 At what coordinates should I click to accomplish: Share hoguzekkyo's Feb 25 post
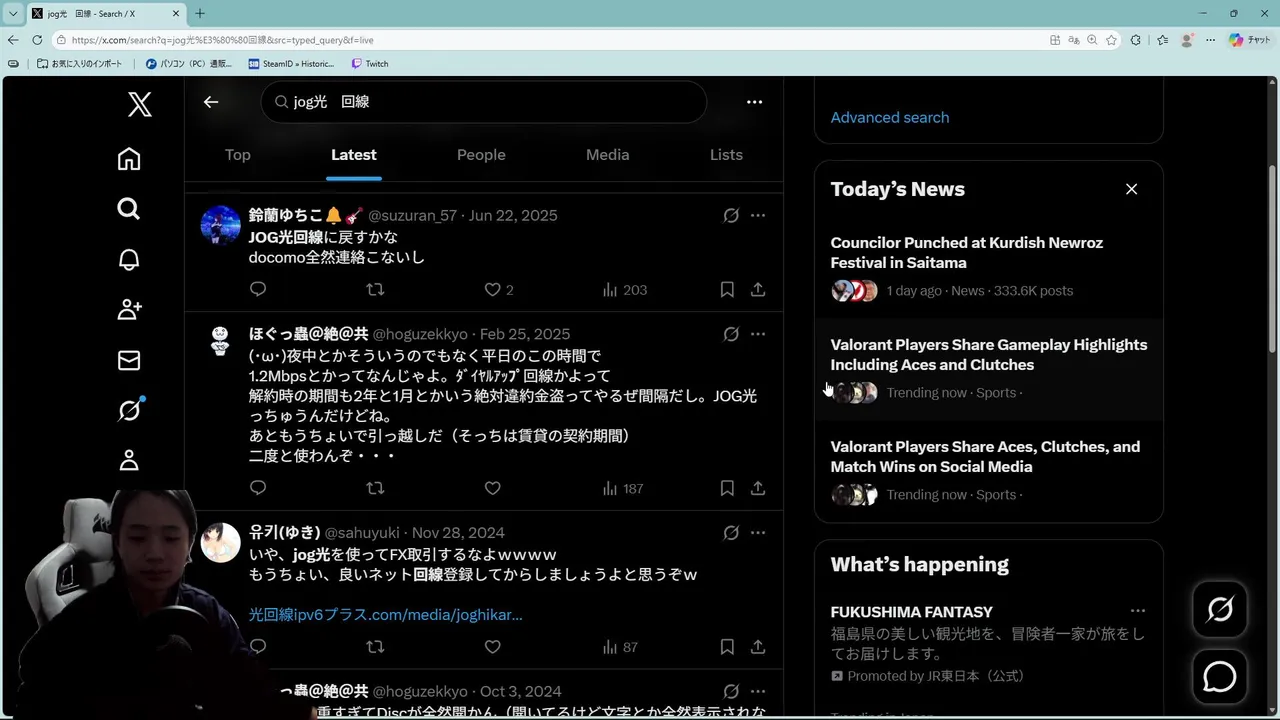[x=758, y=488]
